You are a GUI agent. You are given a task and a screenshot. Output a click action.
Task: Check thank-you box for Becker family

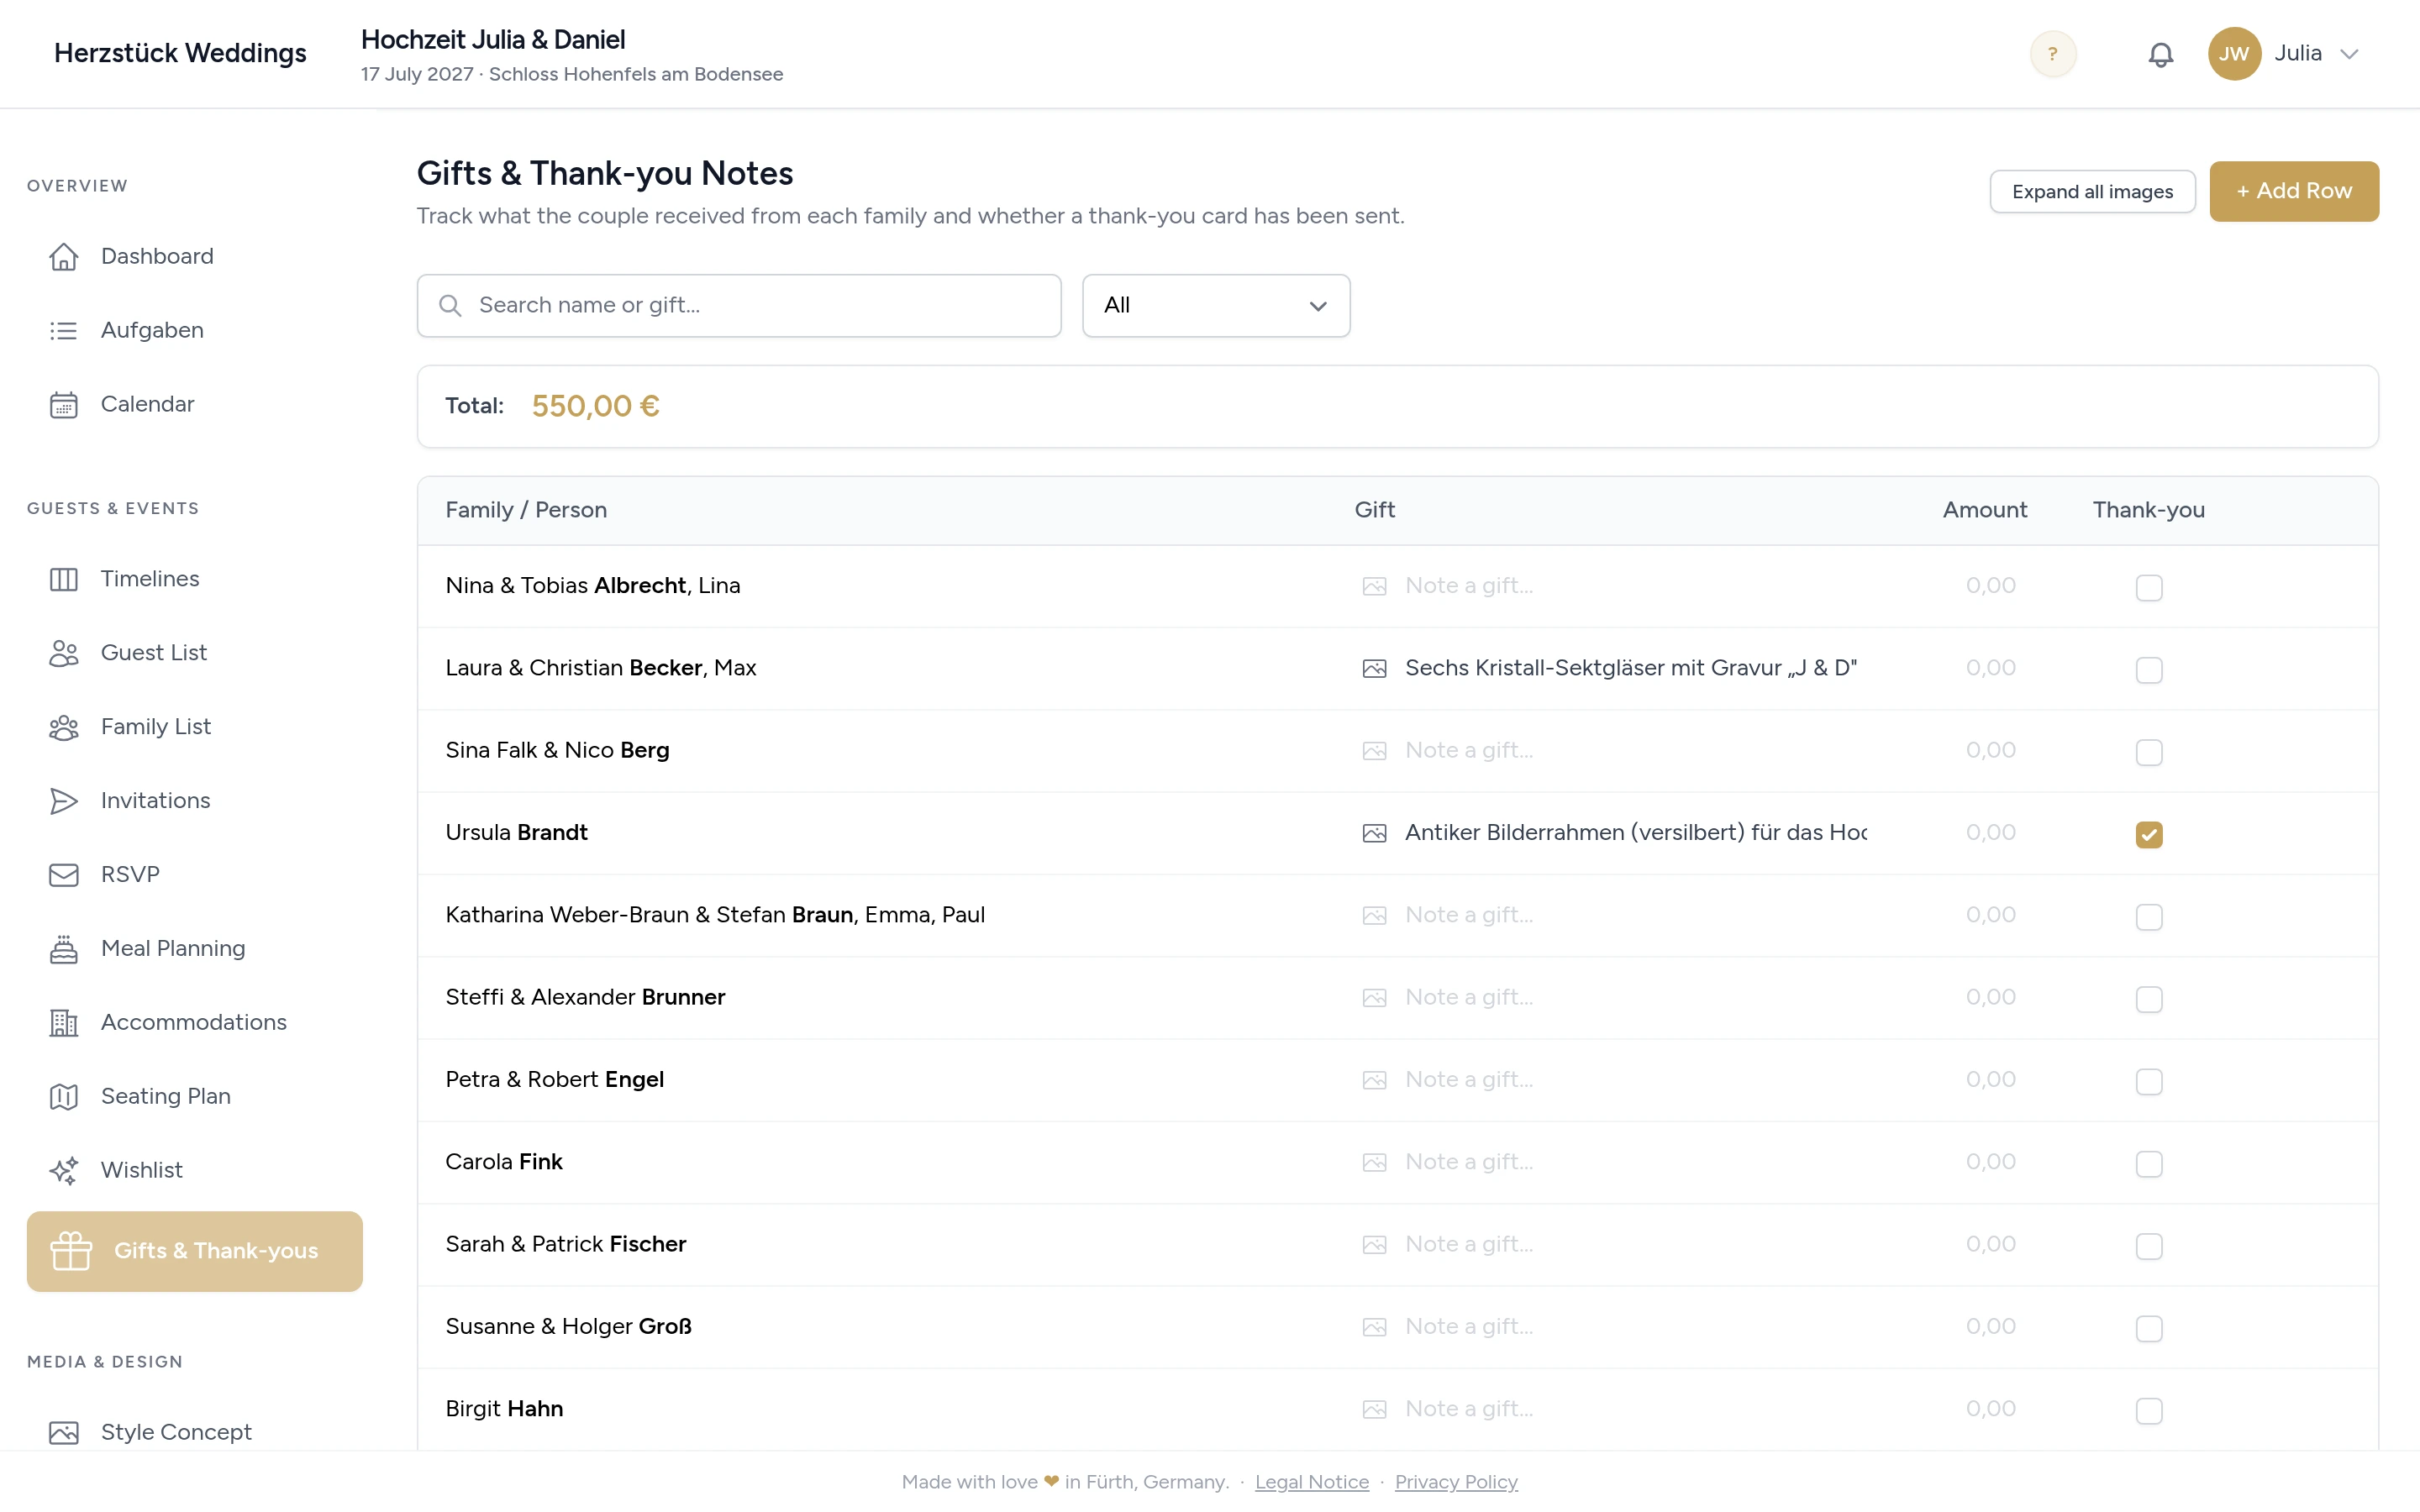pyautogui.click(x=2149, y=669)
